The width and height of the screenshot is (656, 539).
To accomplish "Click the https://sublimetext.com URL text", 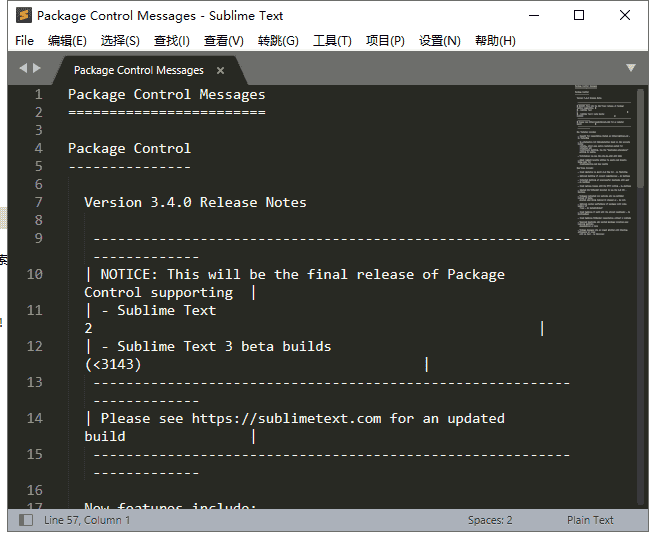I will point(287,418).
